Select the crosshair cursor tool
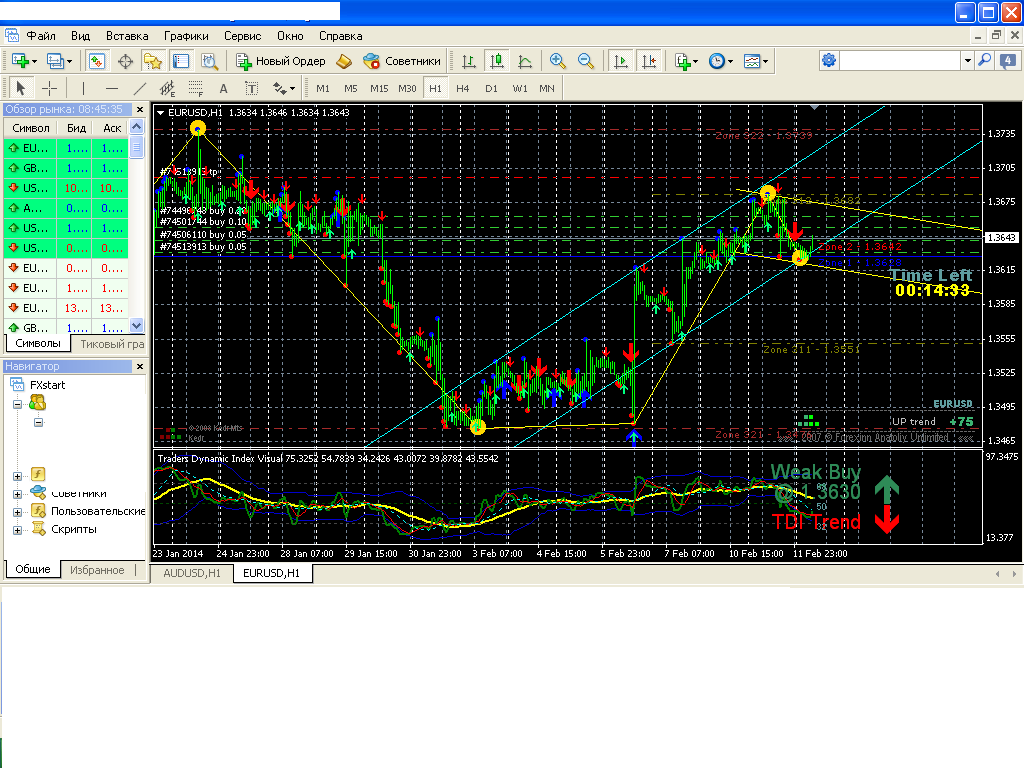Viewport: 1024px width, 768px height. (x=49, y=88)
